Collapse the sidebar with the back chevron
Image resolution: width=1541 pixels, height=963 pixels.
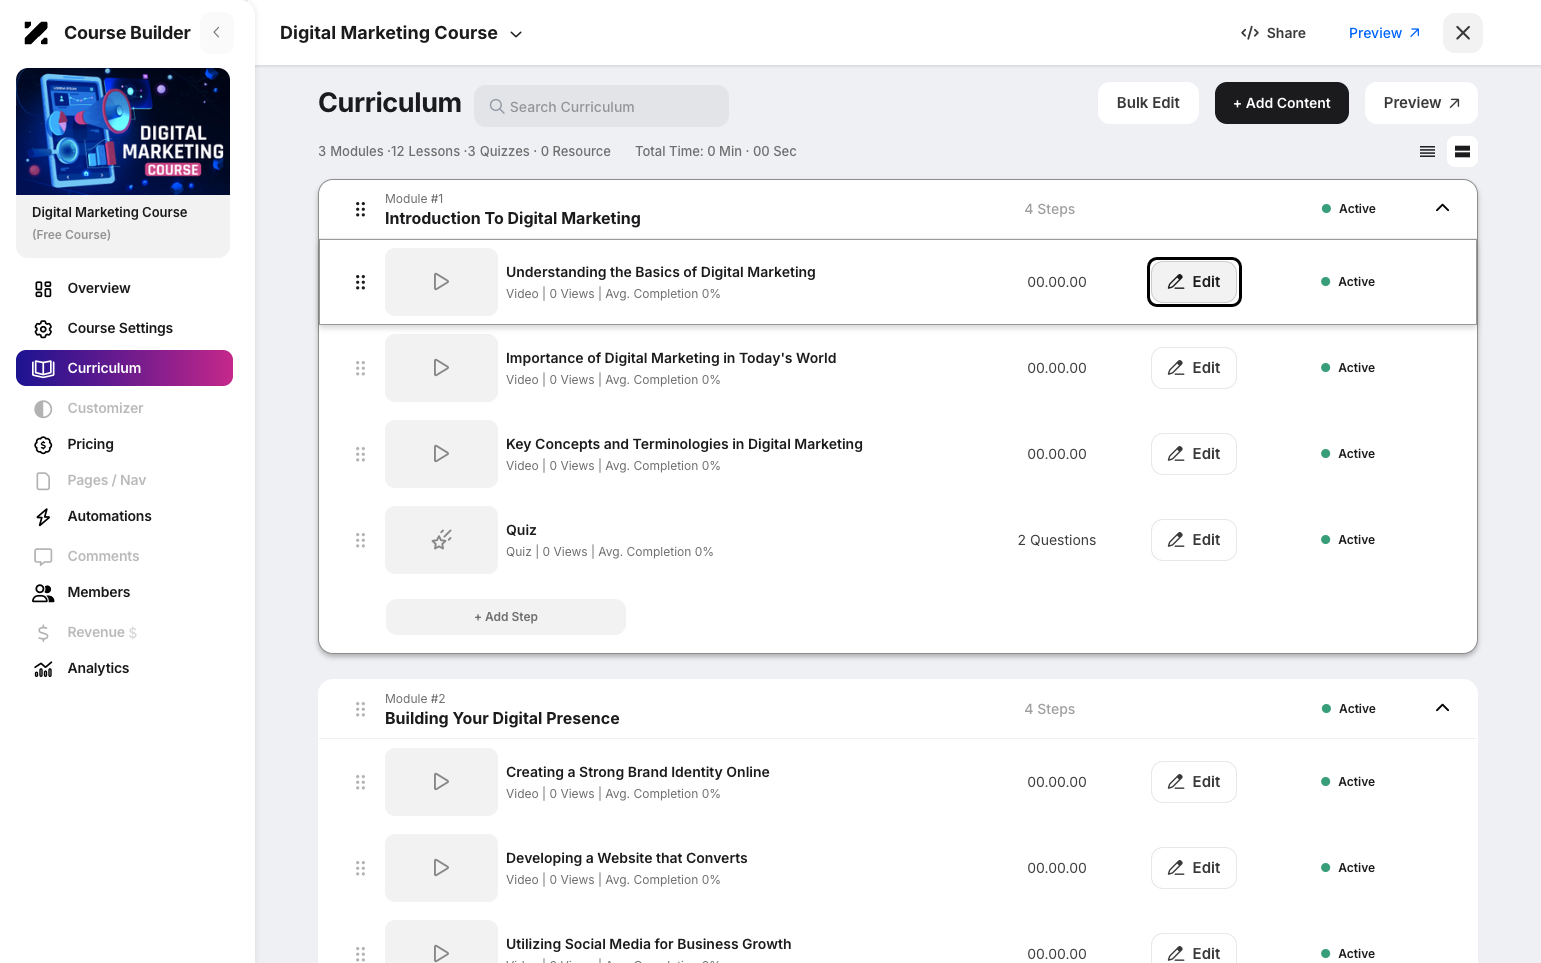[216, 33]
